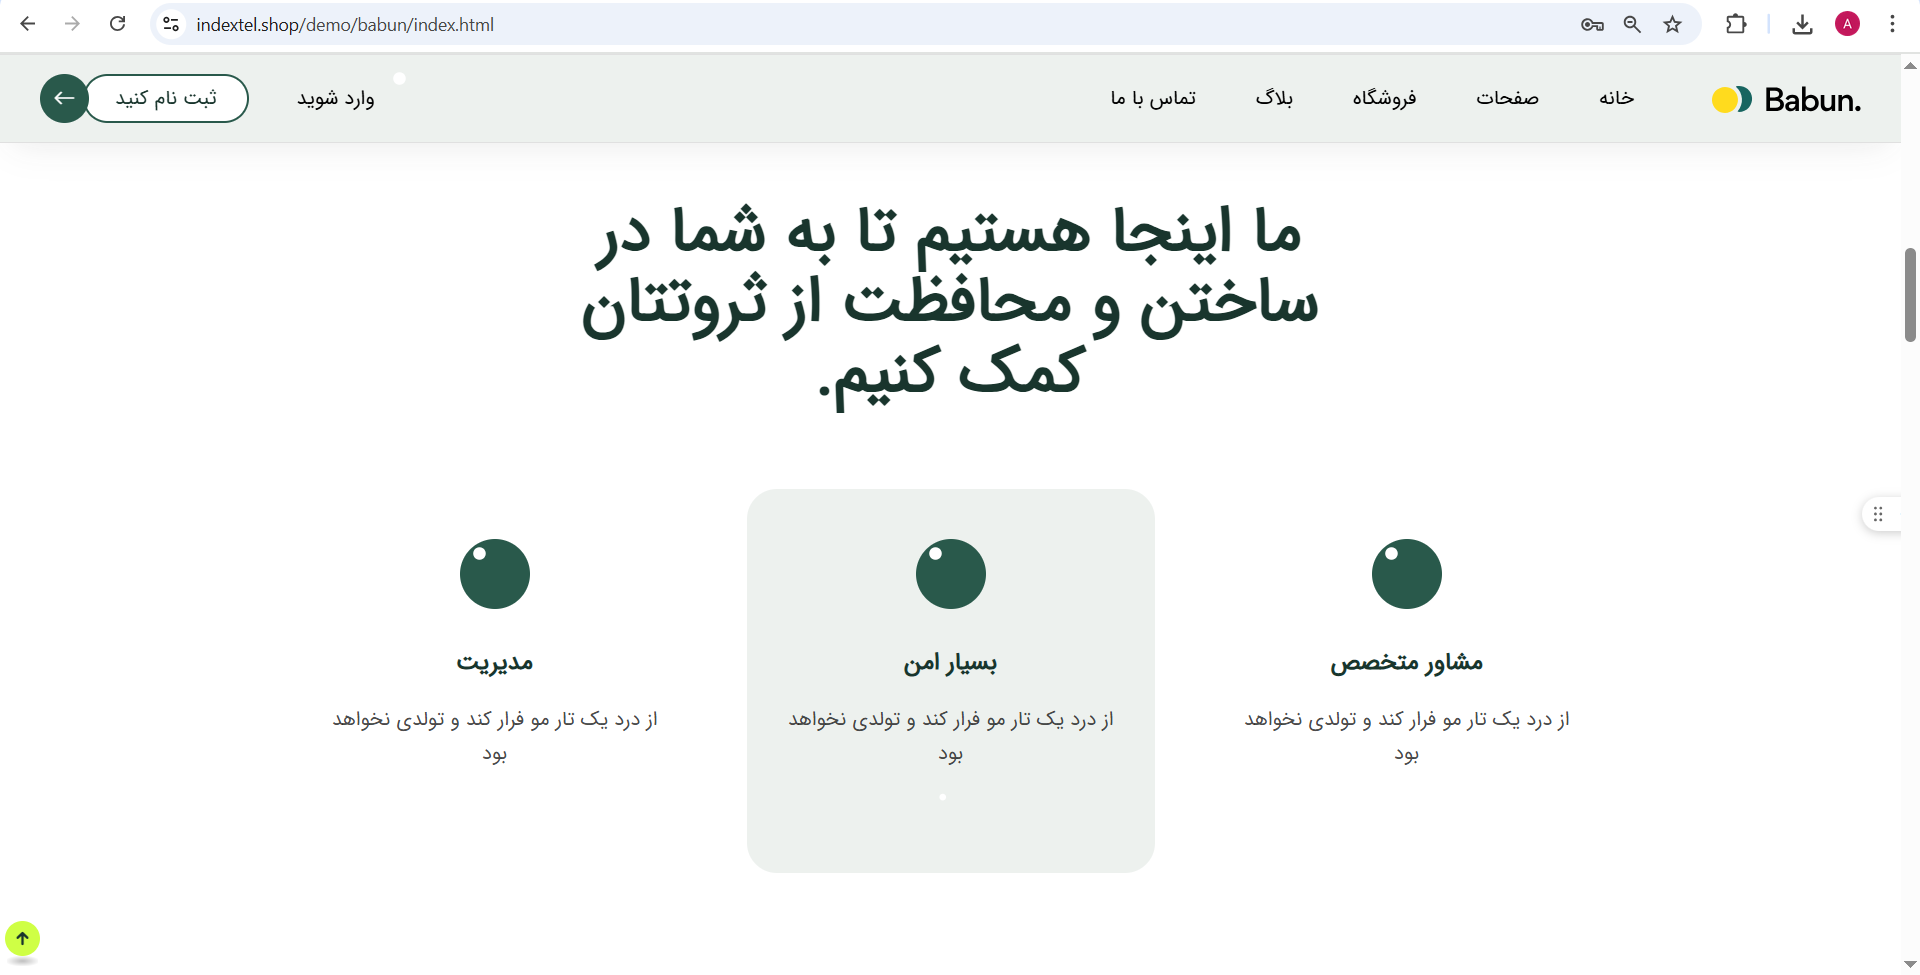Viewport: 1920px width, 975px height.
Task: Open the خانه menu item
Action: pos(1616,98)
